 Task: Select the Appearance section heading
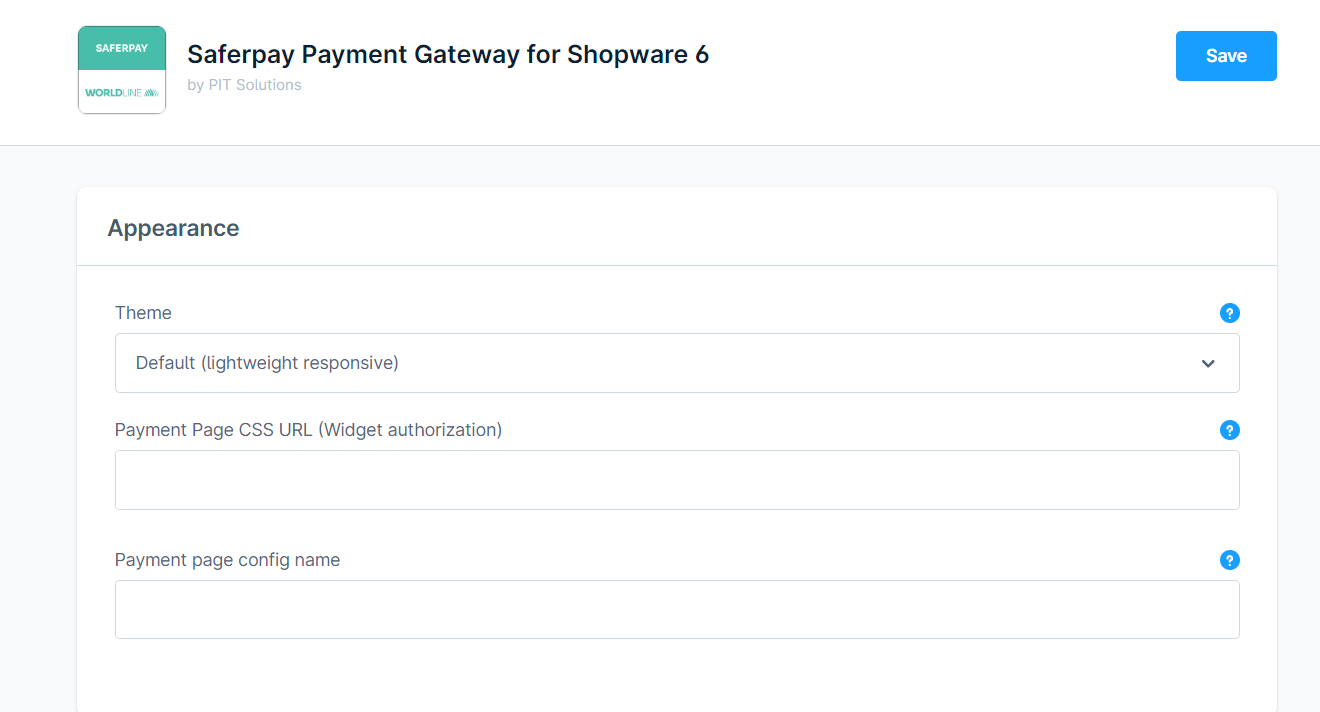[x=173, y=228]
